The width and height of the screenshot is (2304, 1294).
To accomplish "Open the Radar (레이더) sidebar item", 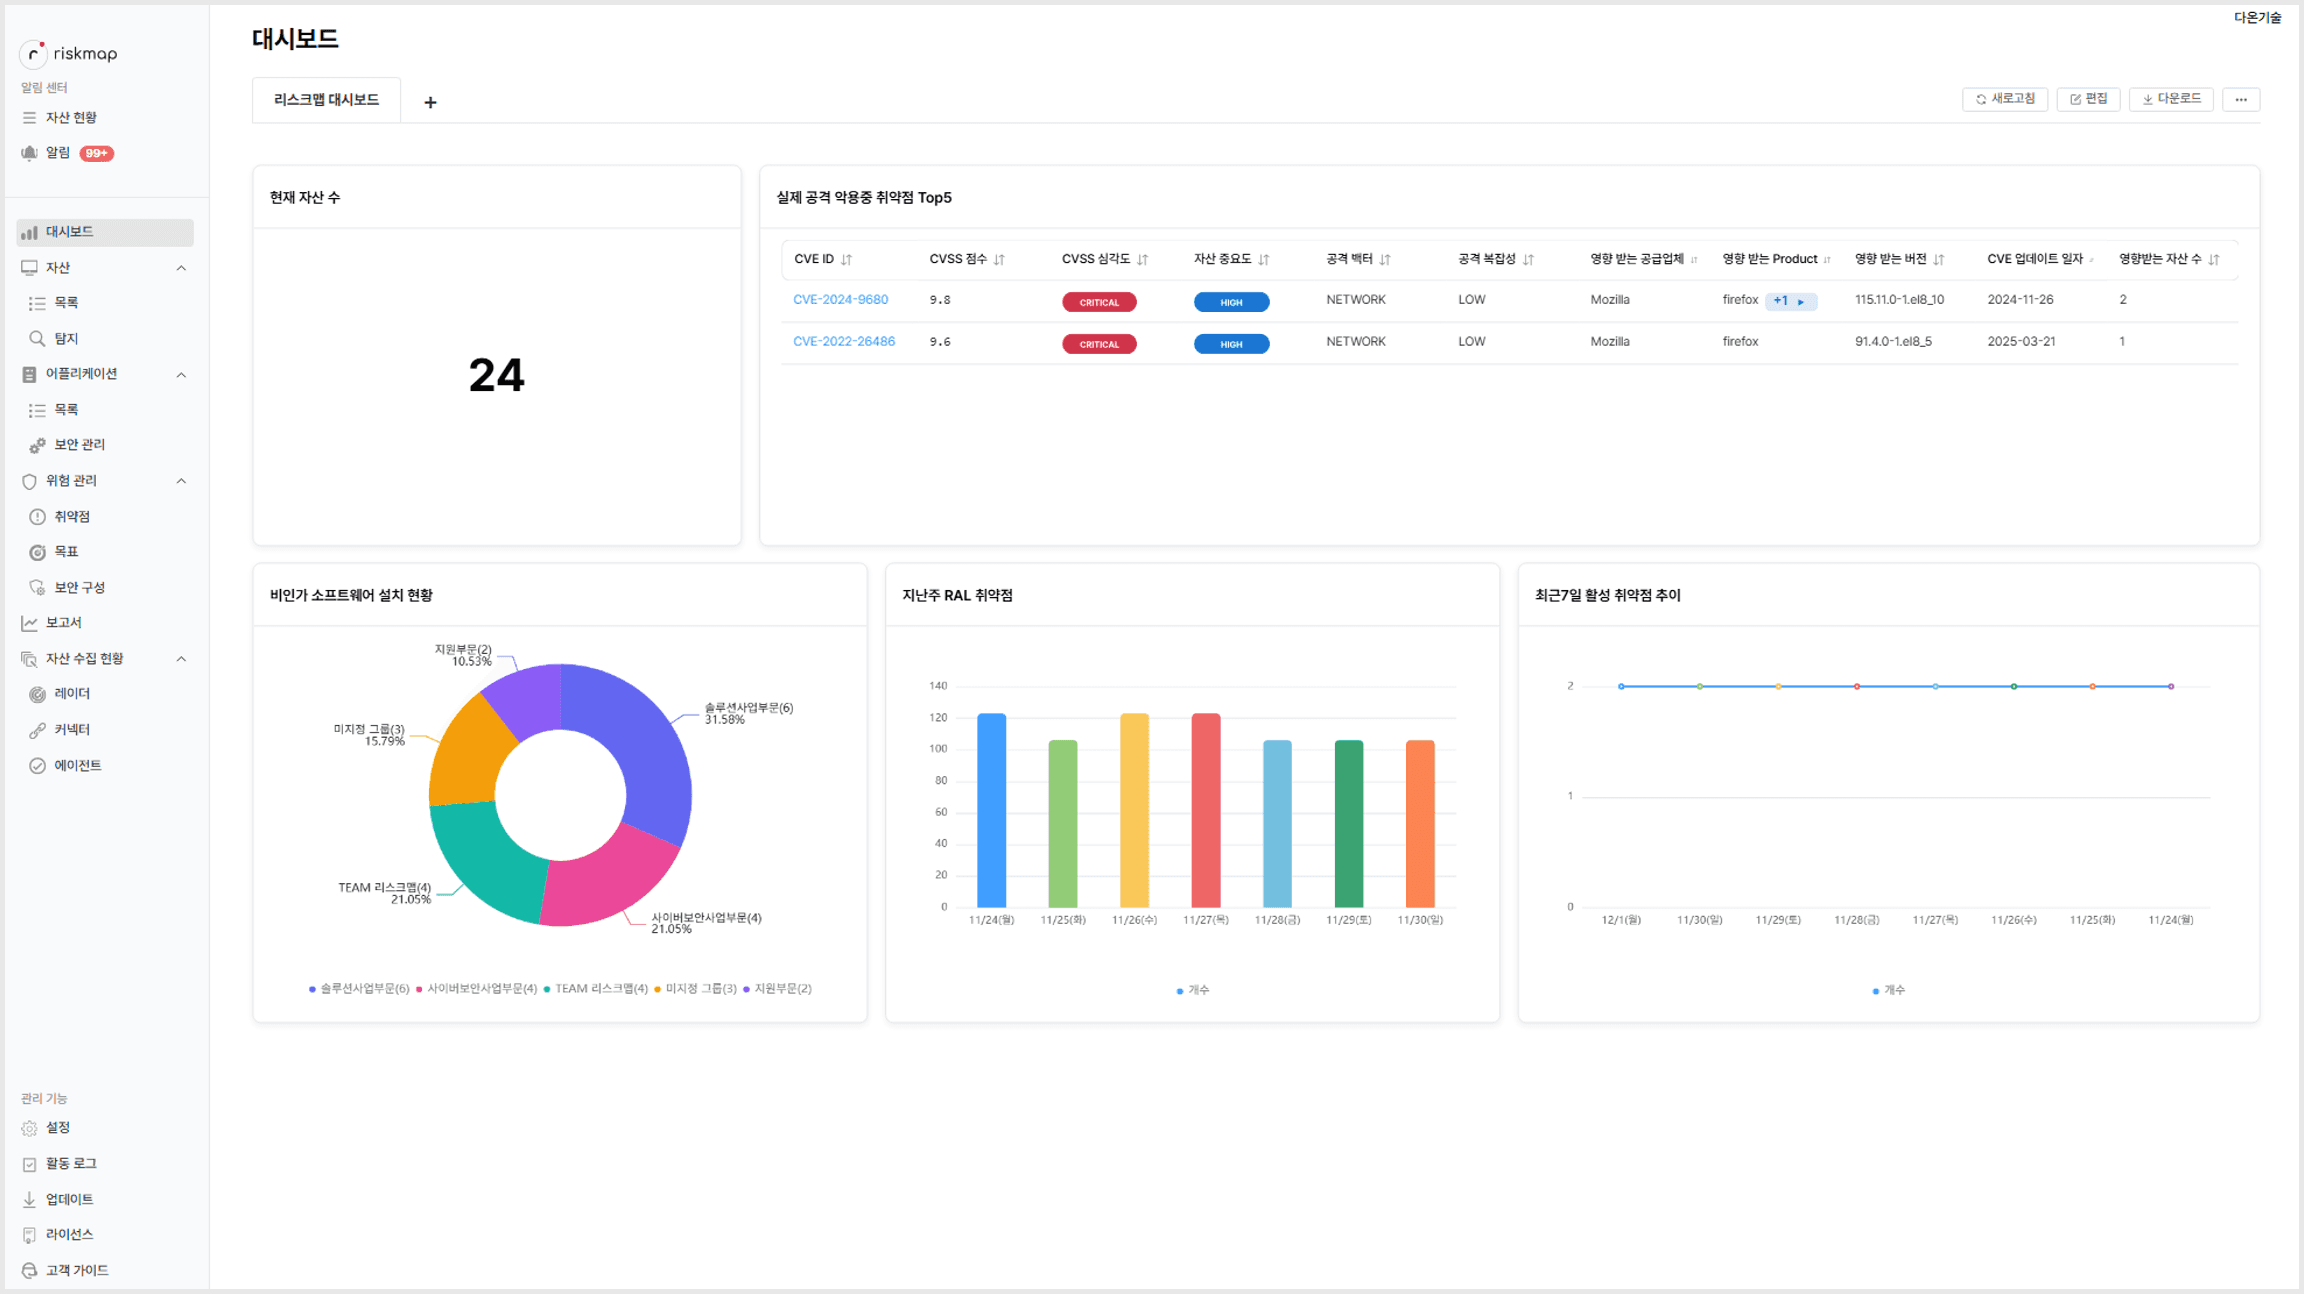I will [70, 694].
